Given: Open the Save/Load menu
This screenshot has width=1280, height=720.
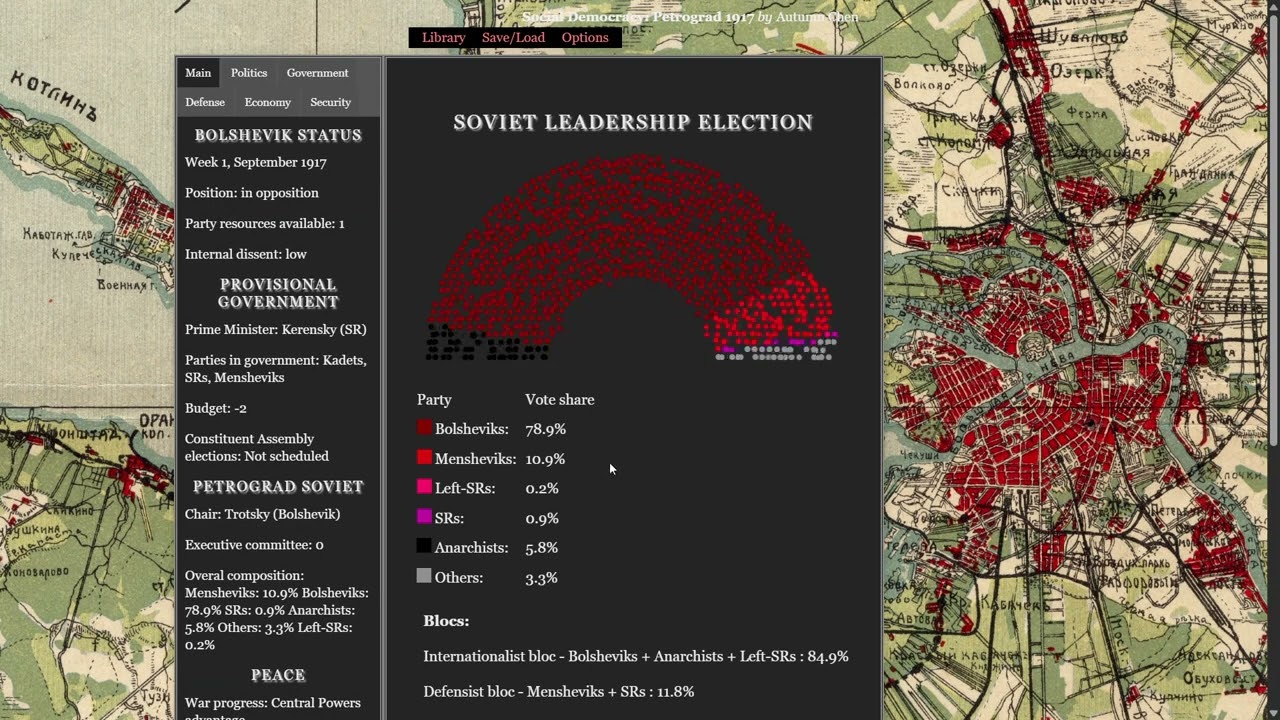Looking at the screenshot, I should tap(513, 38).
